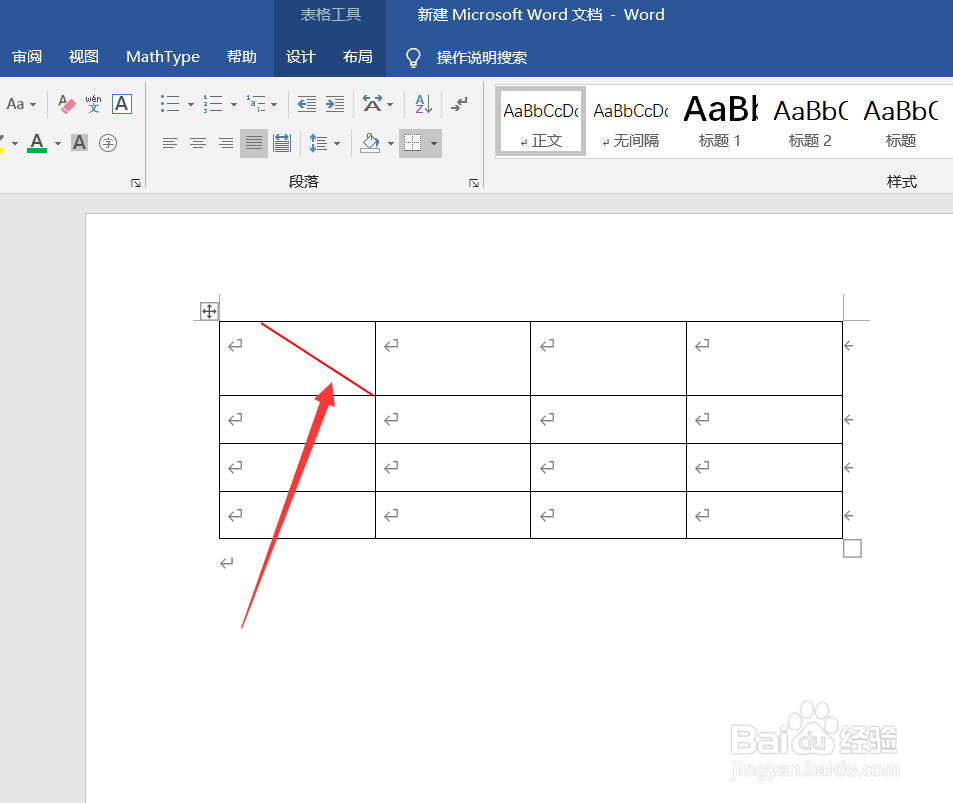This screenshot has width=953, height=803.
Task: Expand the bullets library dropdown
Action: [x=190, y=105]
